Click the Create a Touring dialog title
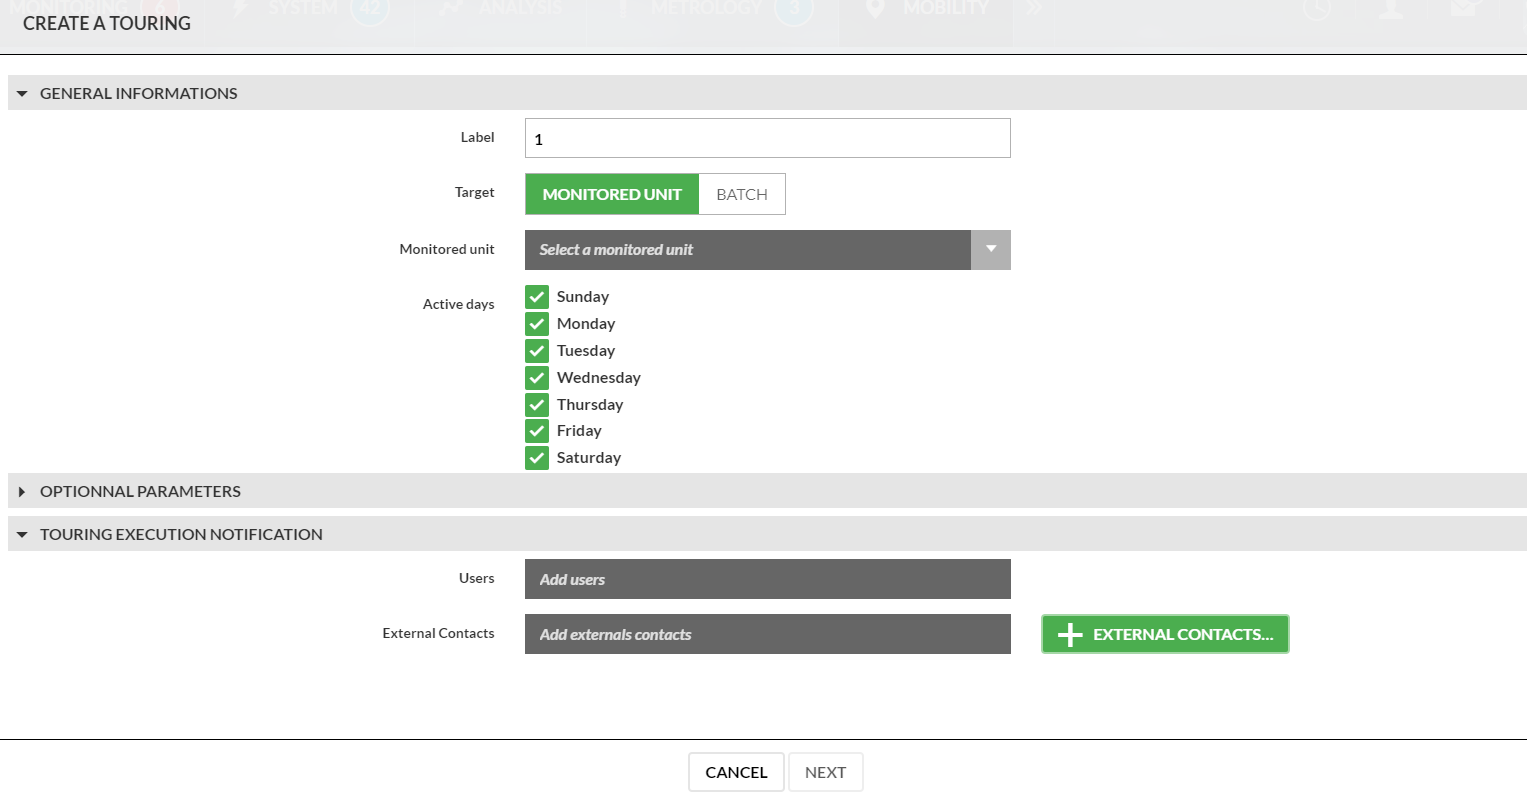The height and width of the screenshot is (795, 1527). click(x=107, y=23)
